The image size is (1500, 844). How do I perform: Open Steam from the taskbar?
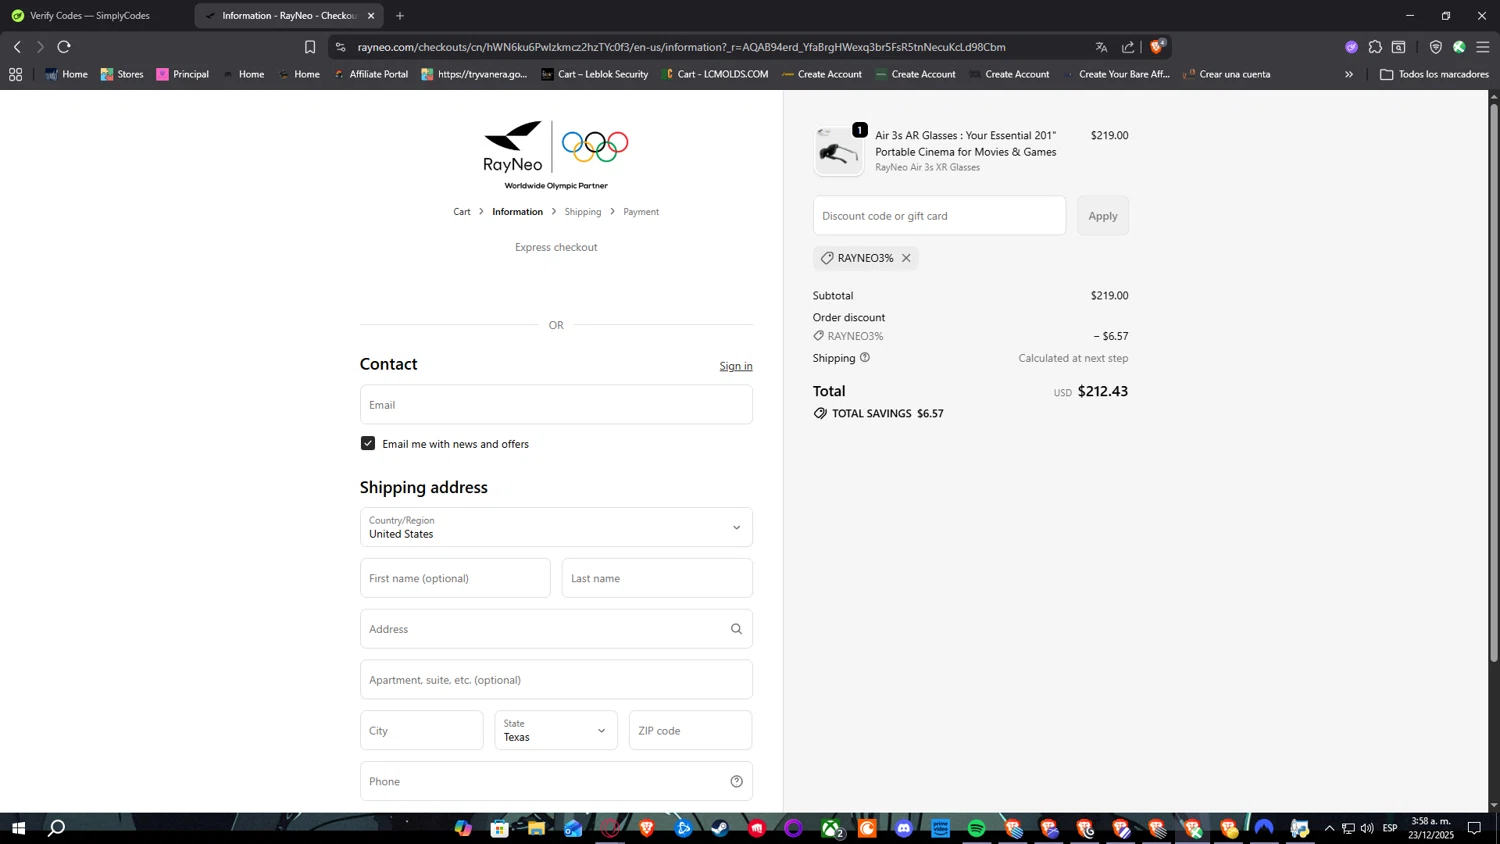pos(720,828)
